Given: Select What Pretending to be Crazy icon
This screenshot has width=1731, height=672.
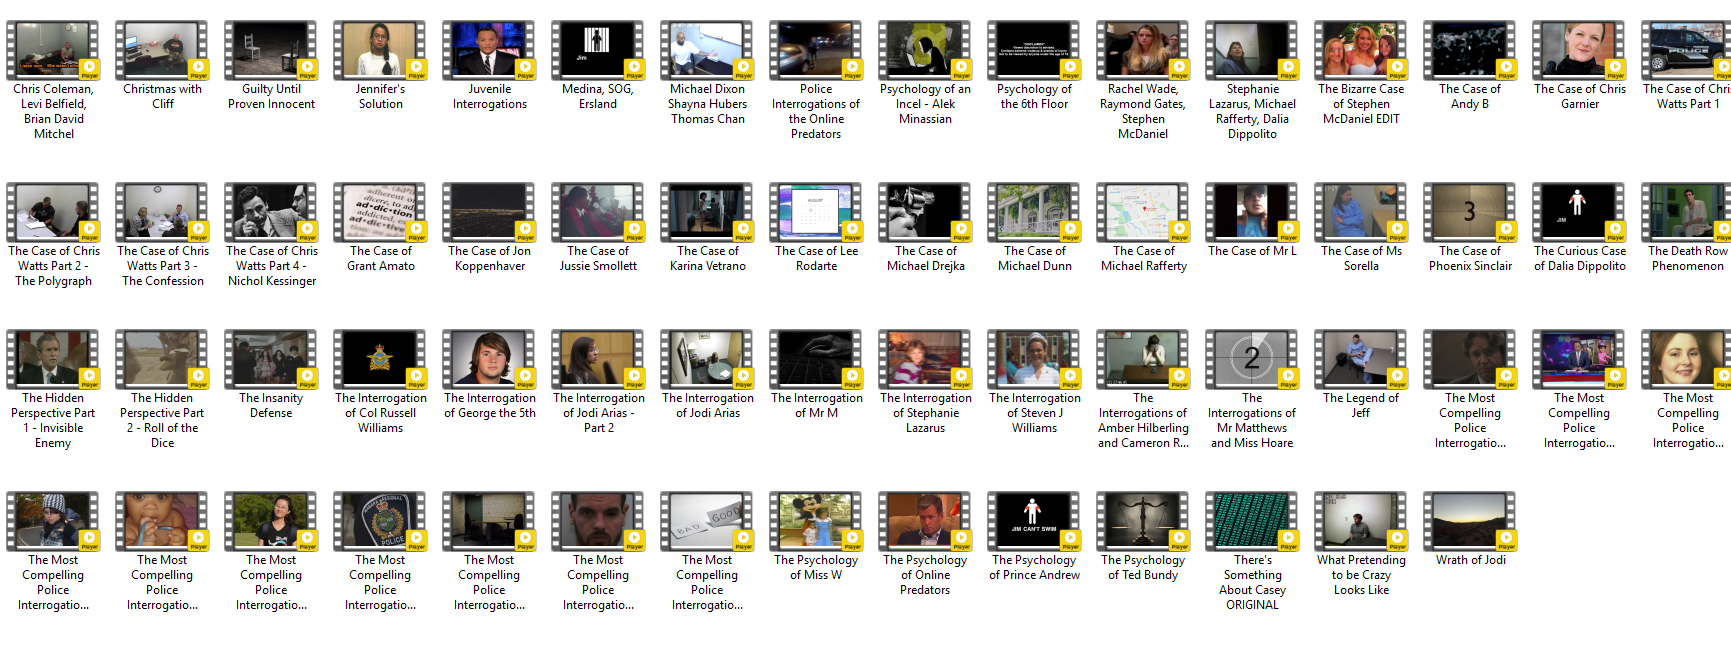Looking at the screenshot, I should 1361,521.
